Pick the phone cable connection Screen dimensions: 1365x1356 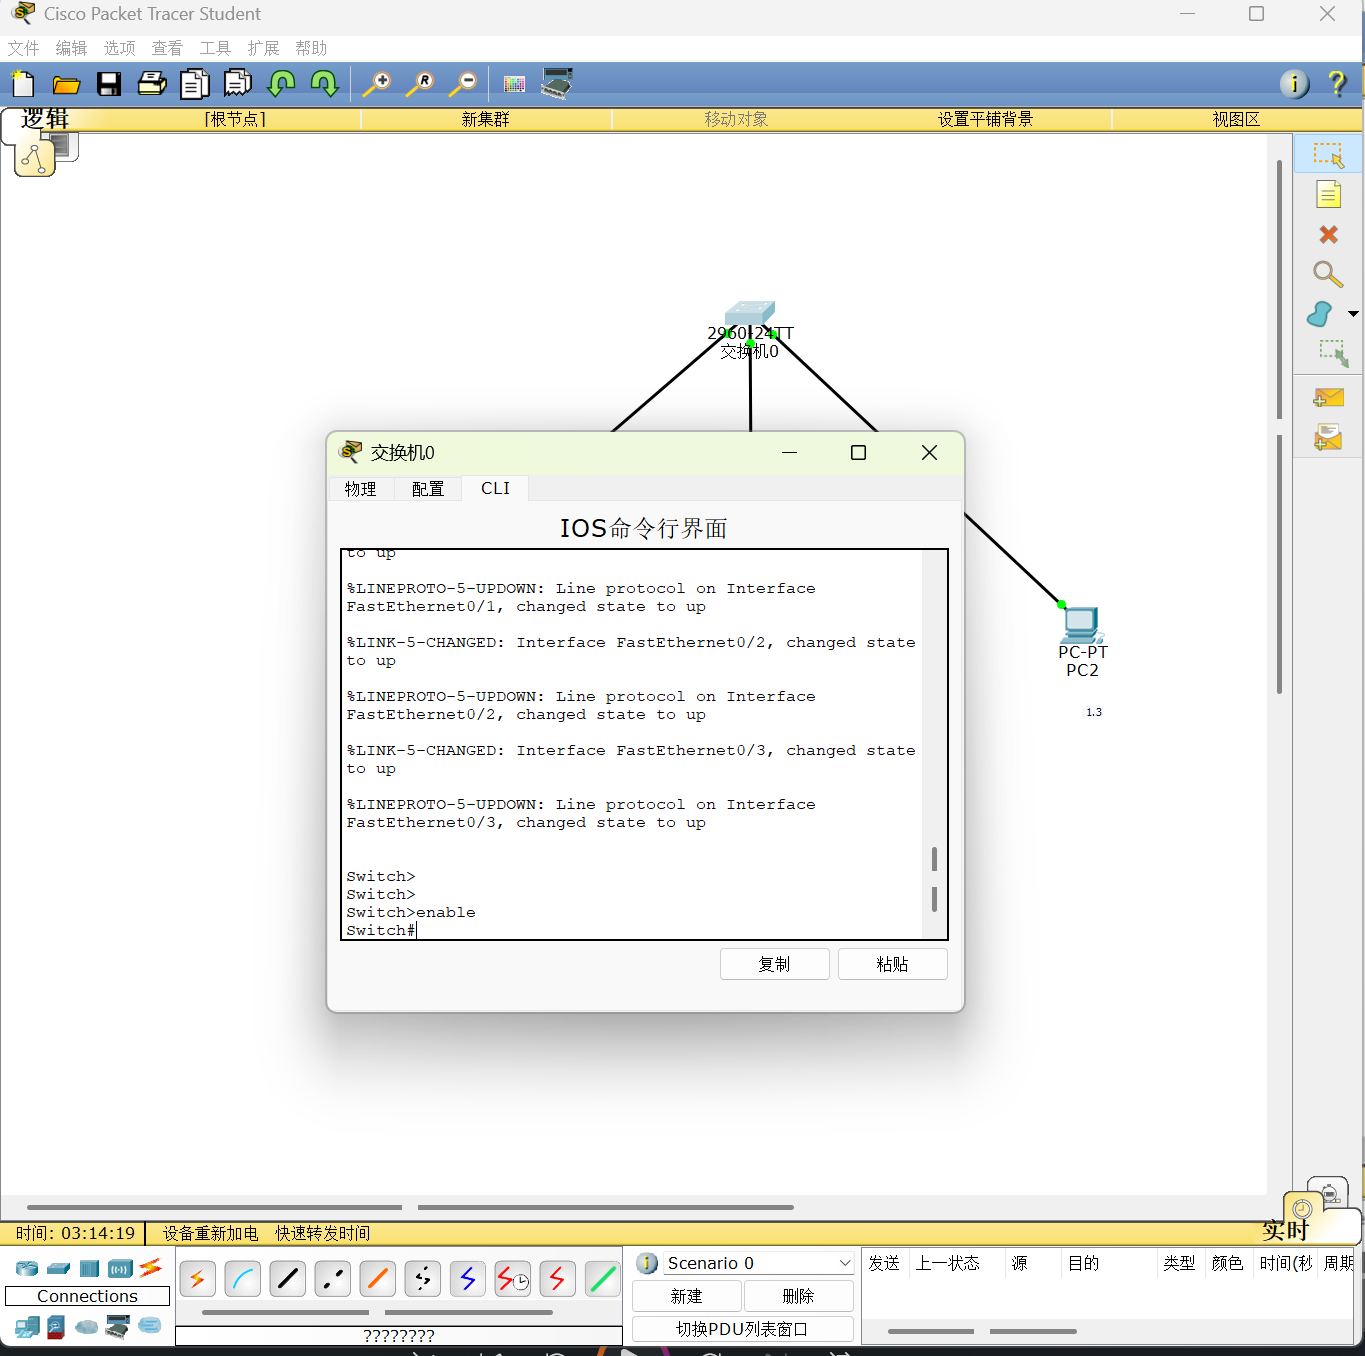[x=423, y=1279]
